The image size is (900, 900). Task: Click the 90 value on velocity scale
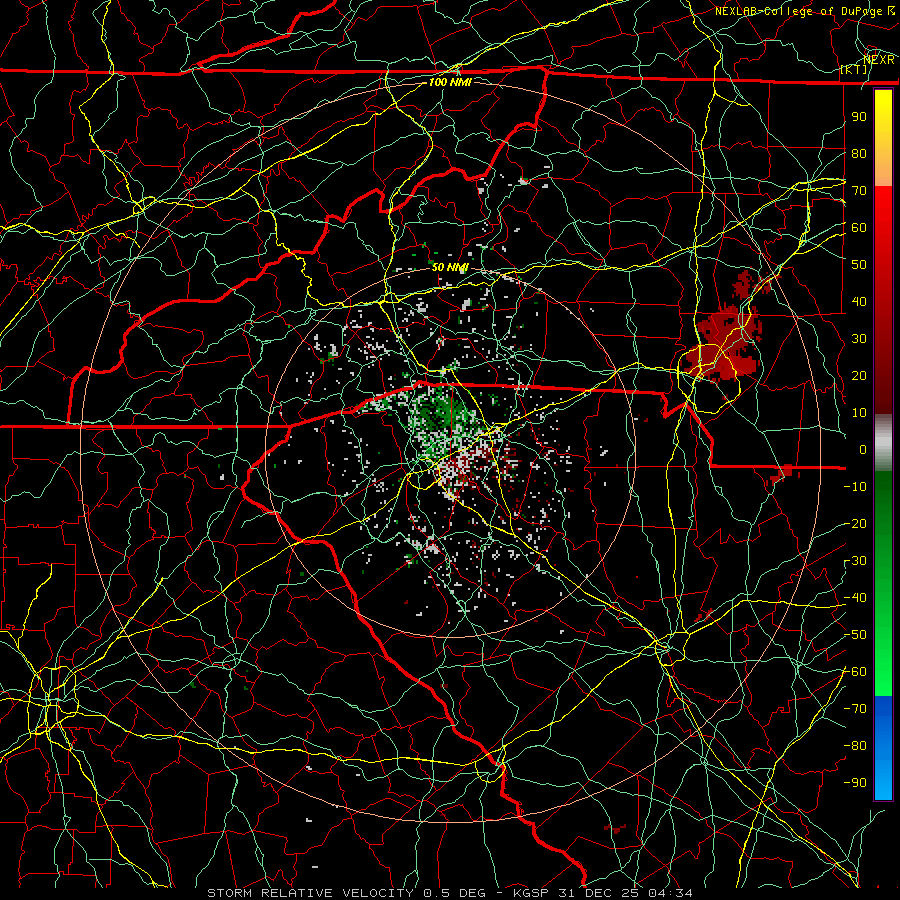point(859,117)
